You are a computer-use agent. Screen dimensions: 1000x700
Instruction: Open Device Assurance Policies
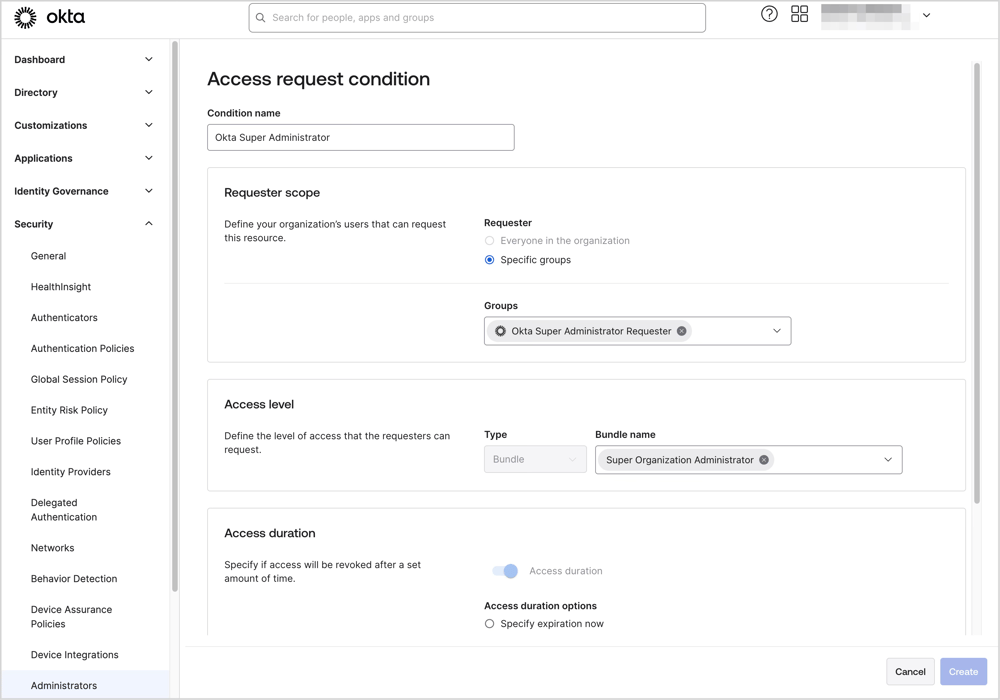coord(71,616)
